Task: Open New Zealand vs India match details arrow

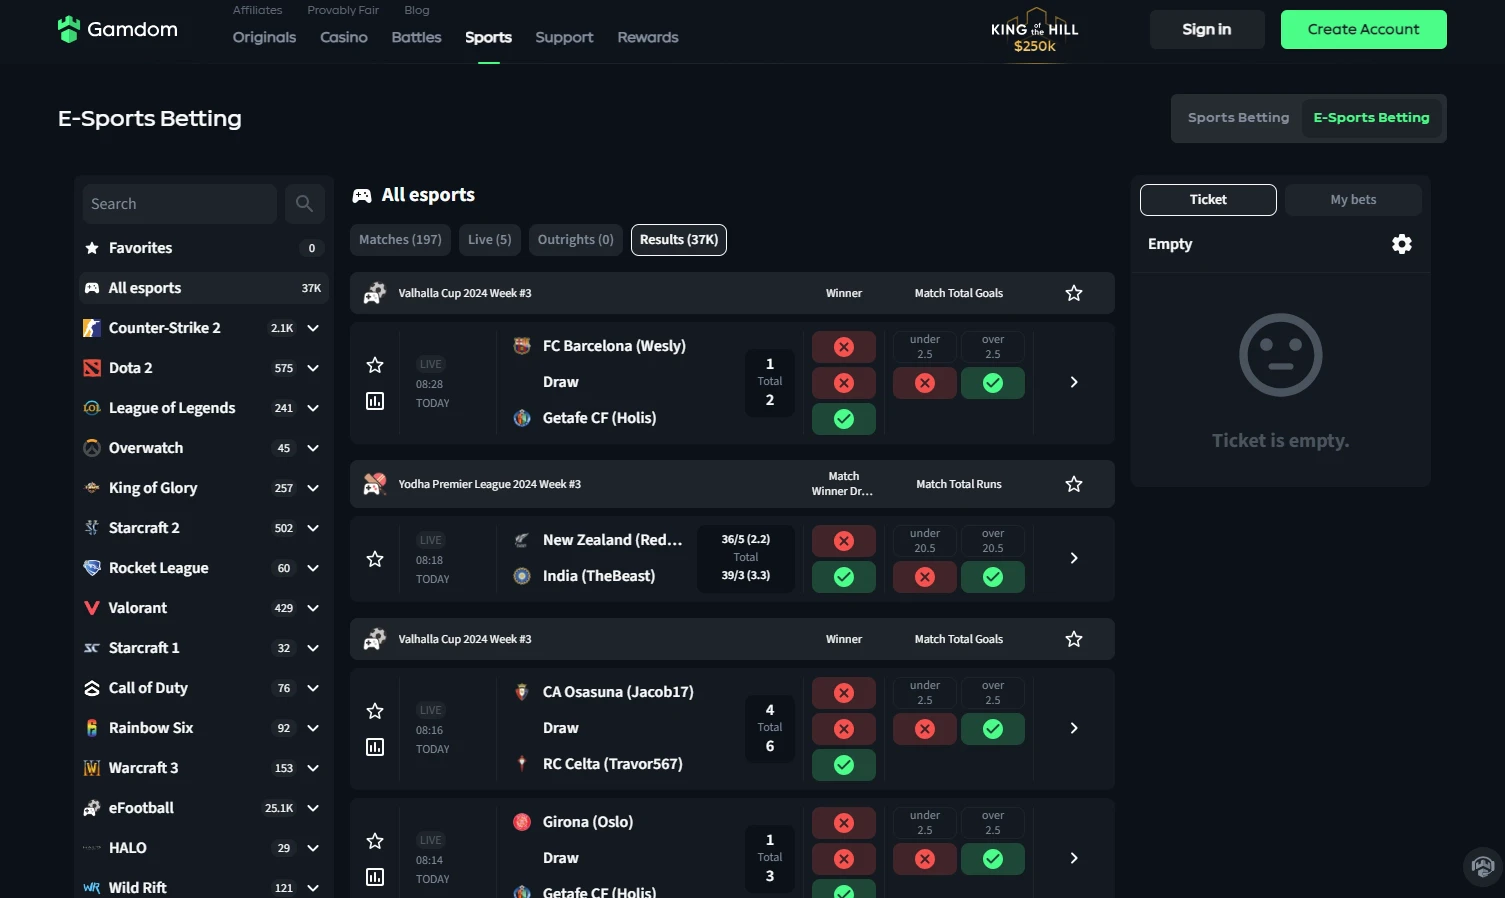Action: (1074, 558)
